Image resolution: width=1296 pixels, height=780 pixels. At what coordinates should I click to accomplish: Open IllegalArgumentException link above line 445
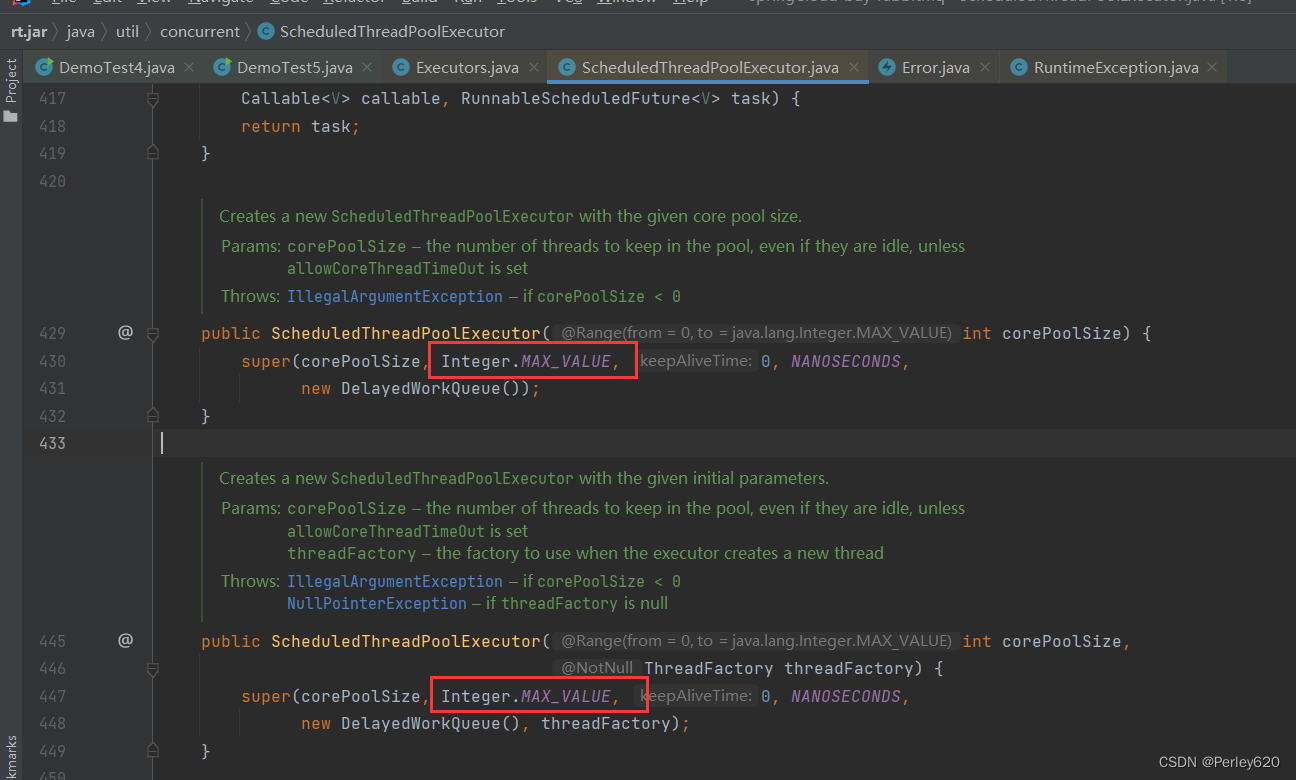pos(395,581)
